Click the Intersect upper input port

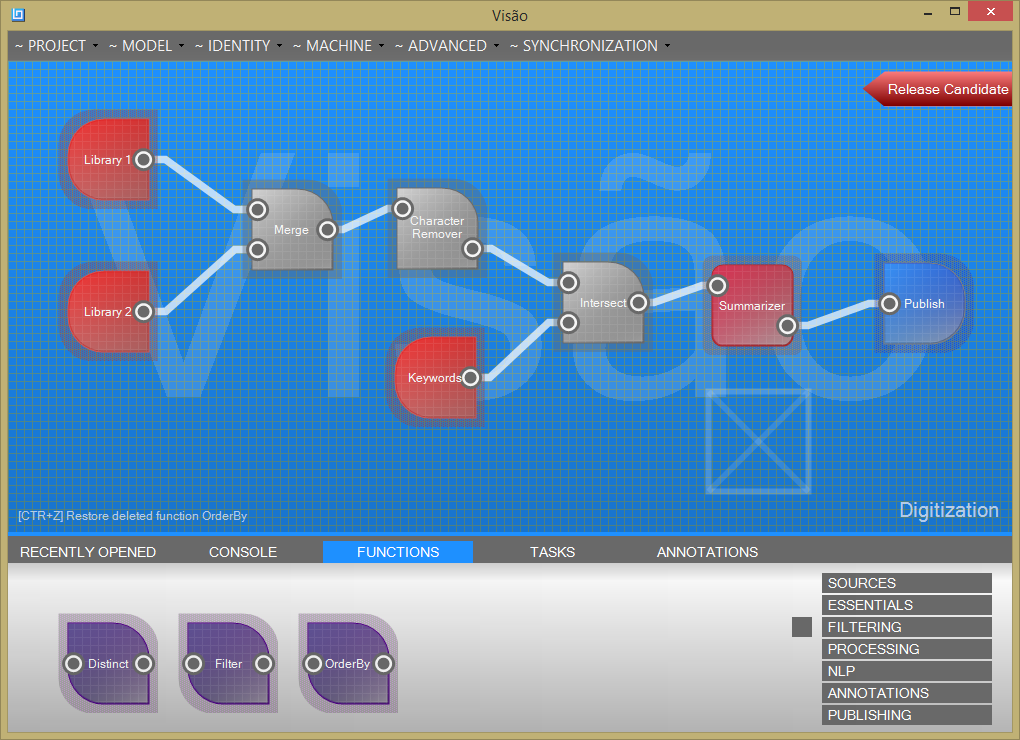(569, 282)
